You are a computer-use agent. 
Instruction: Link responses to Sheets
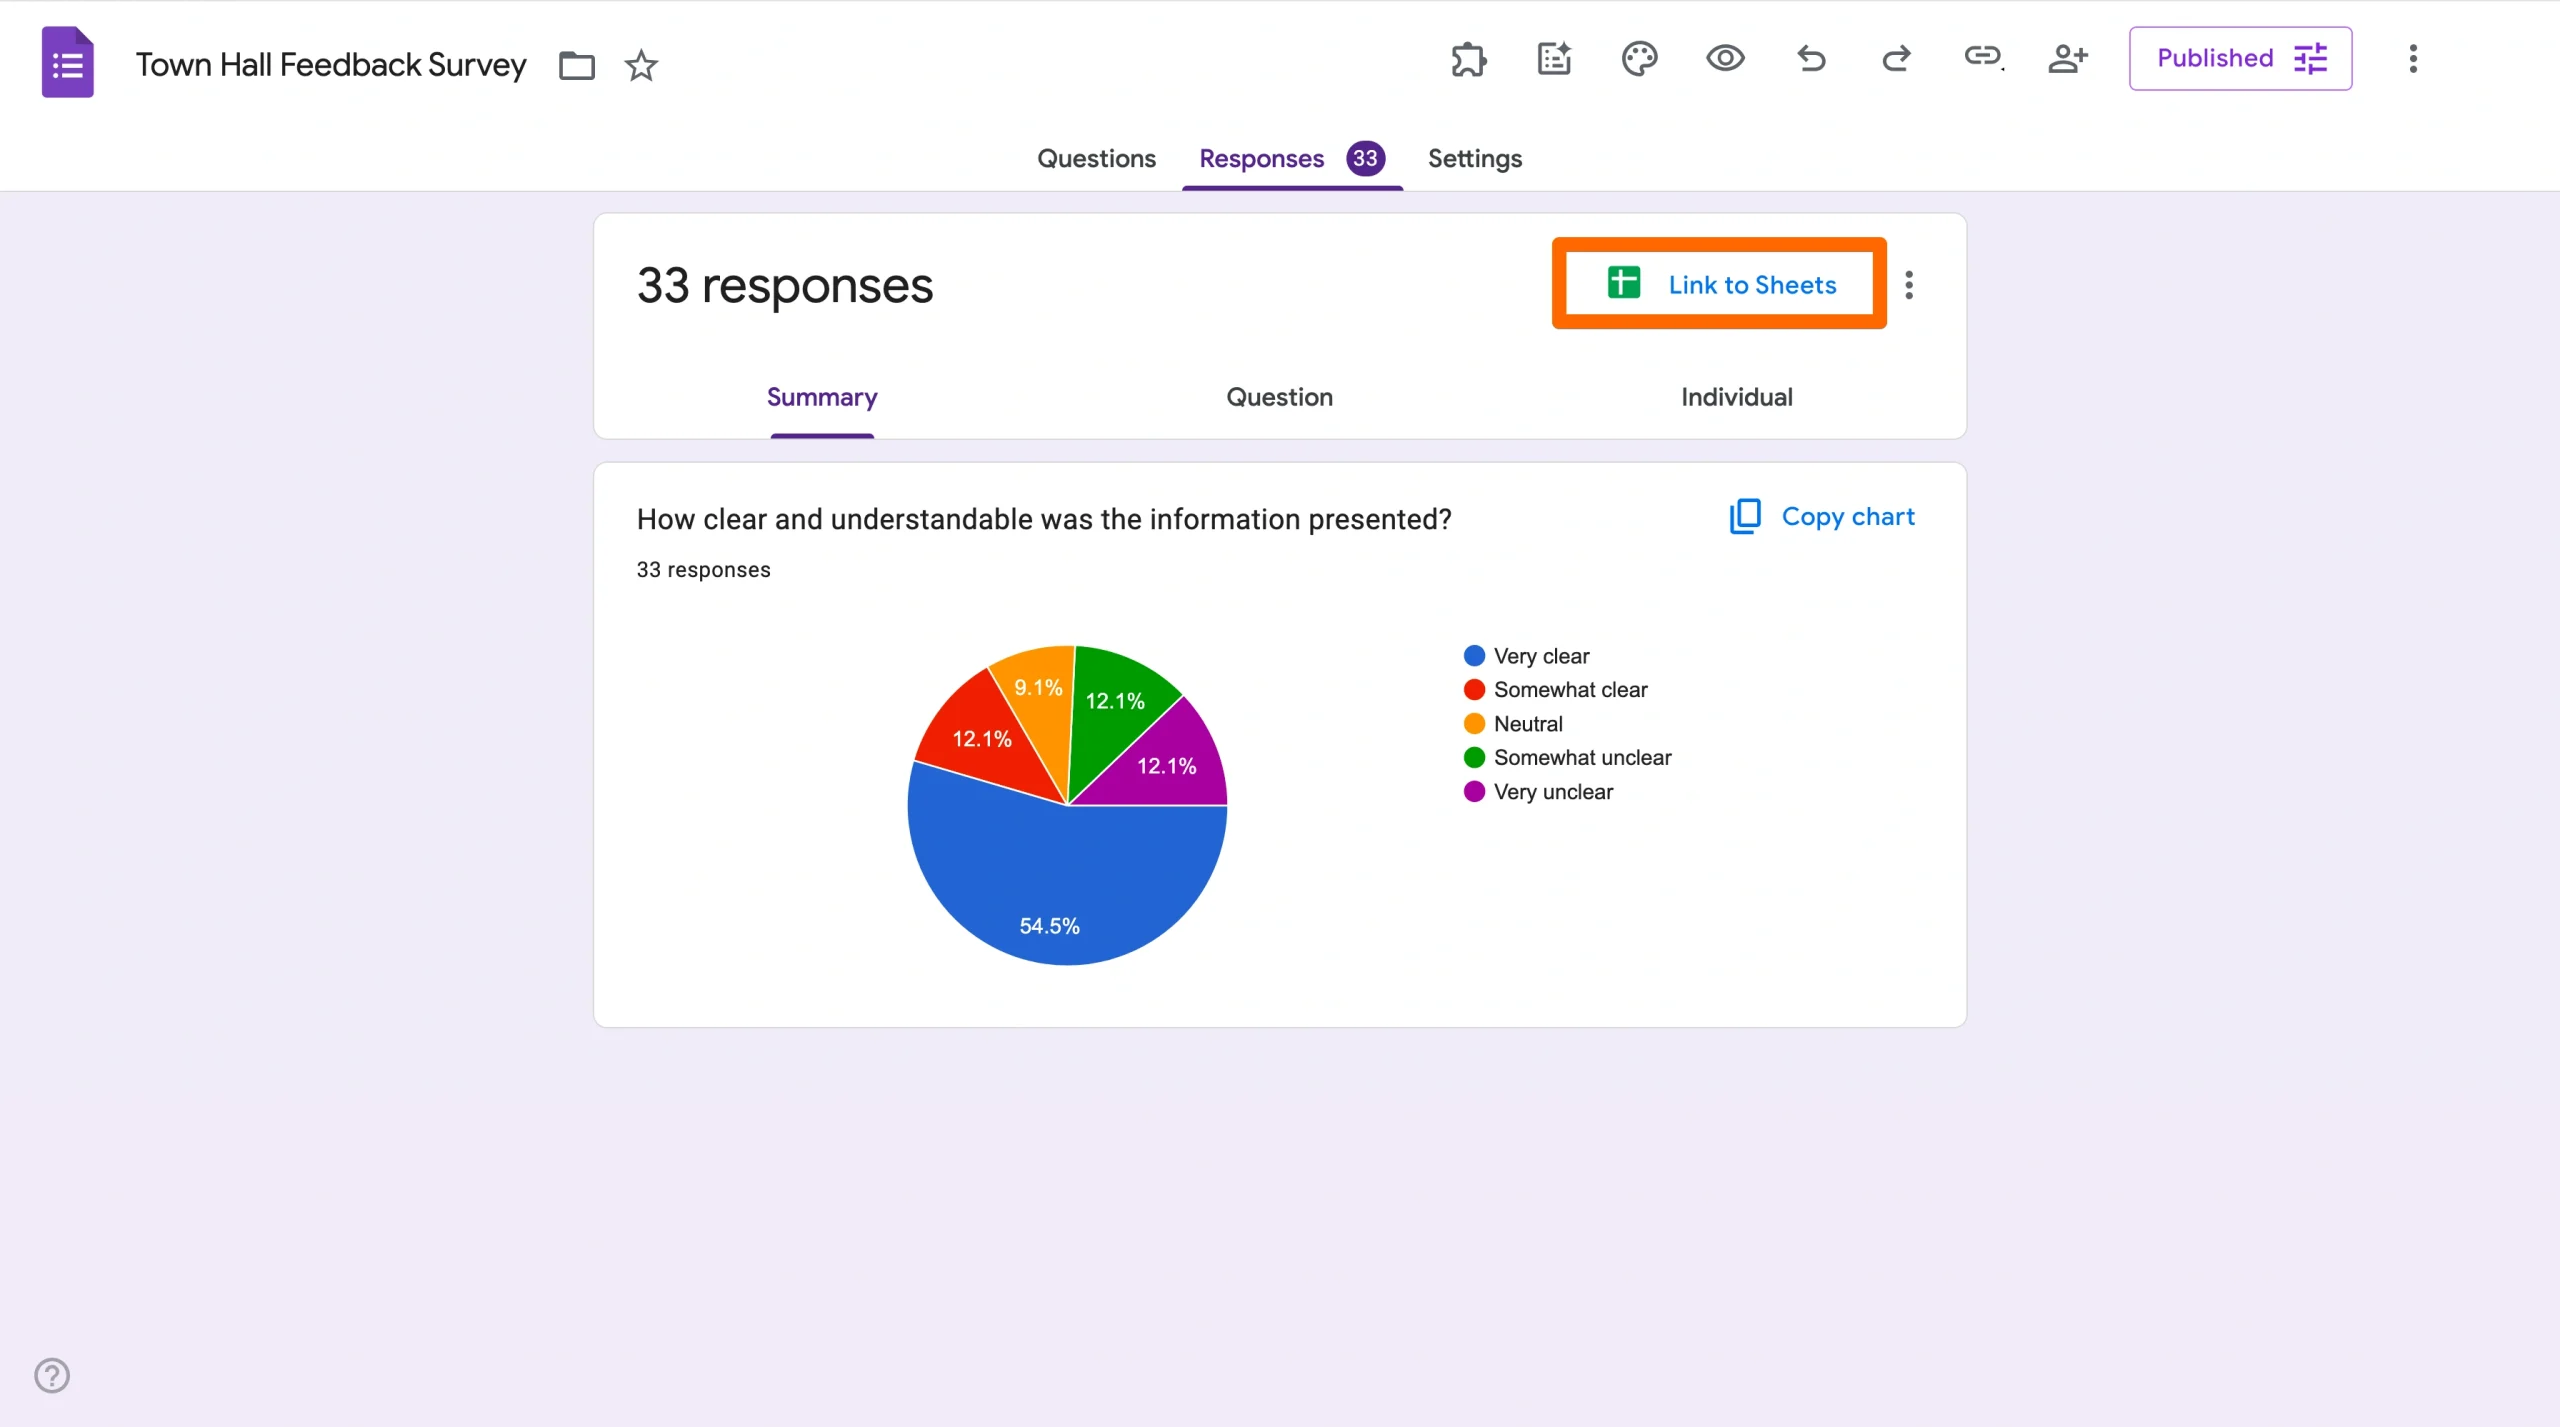tap(1718, 283)
